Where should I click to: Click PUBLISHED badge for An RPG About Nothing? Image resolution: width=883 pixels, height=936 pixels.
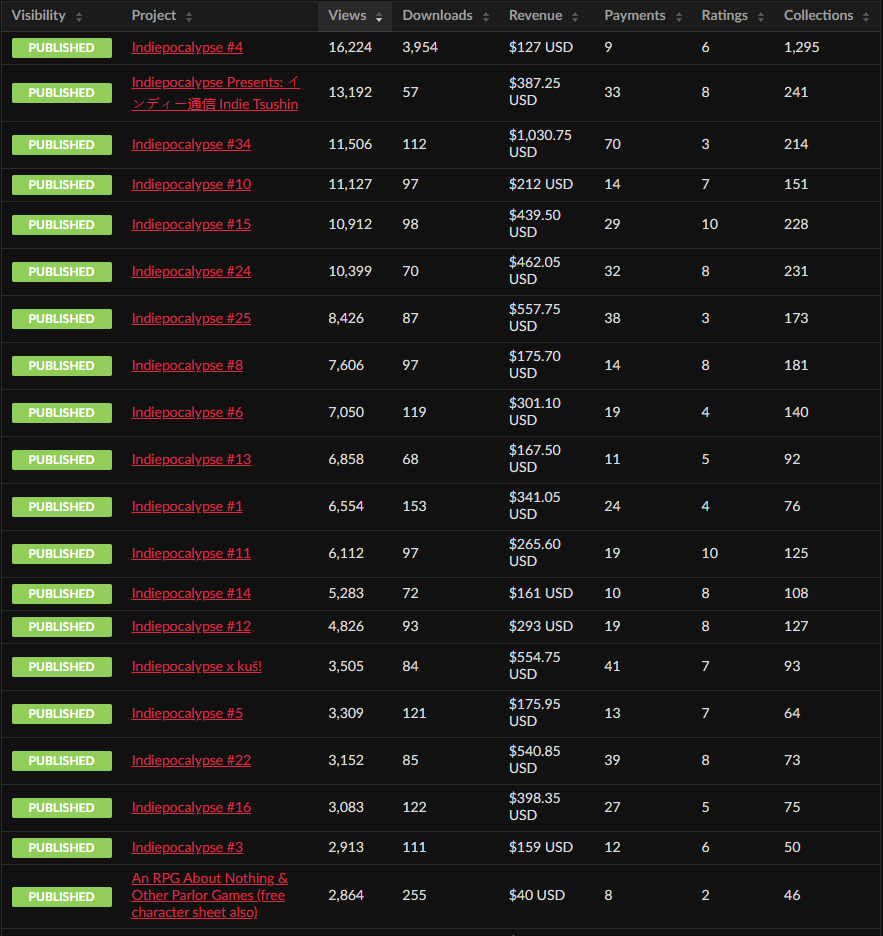pos(61,897)
